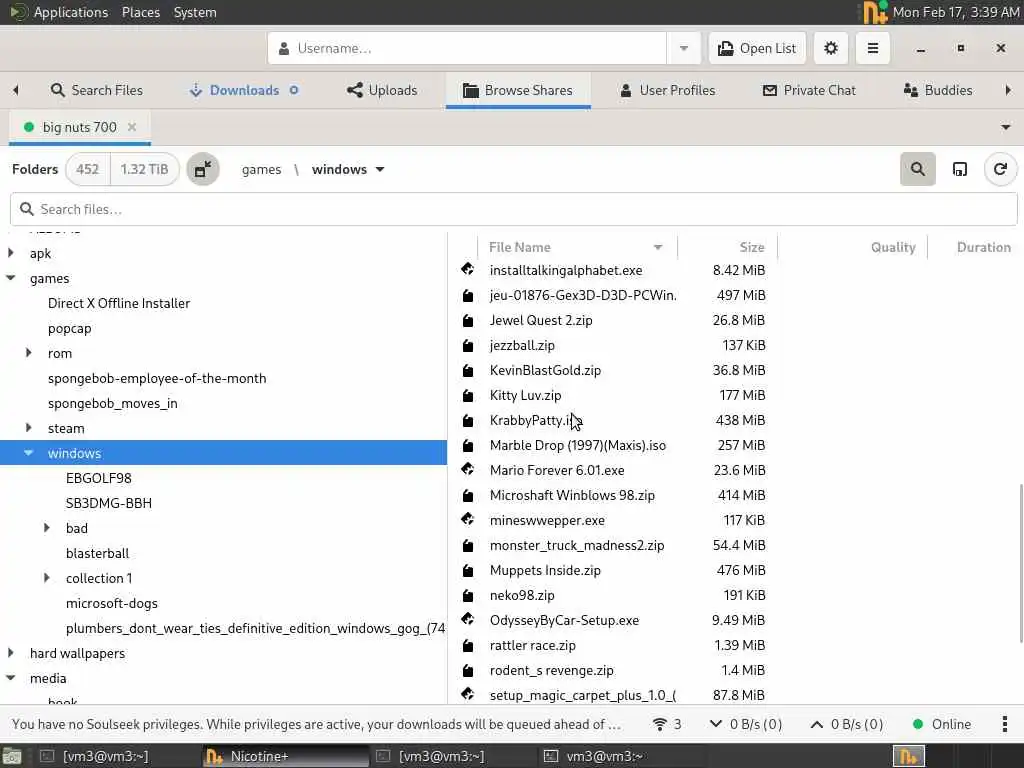Screen dimensions: 1024x768
Task: Open the preferences gear icon
Action: (x=831, y=48)
